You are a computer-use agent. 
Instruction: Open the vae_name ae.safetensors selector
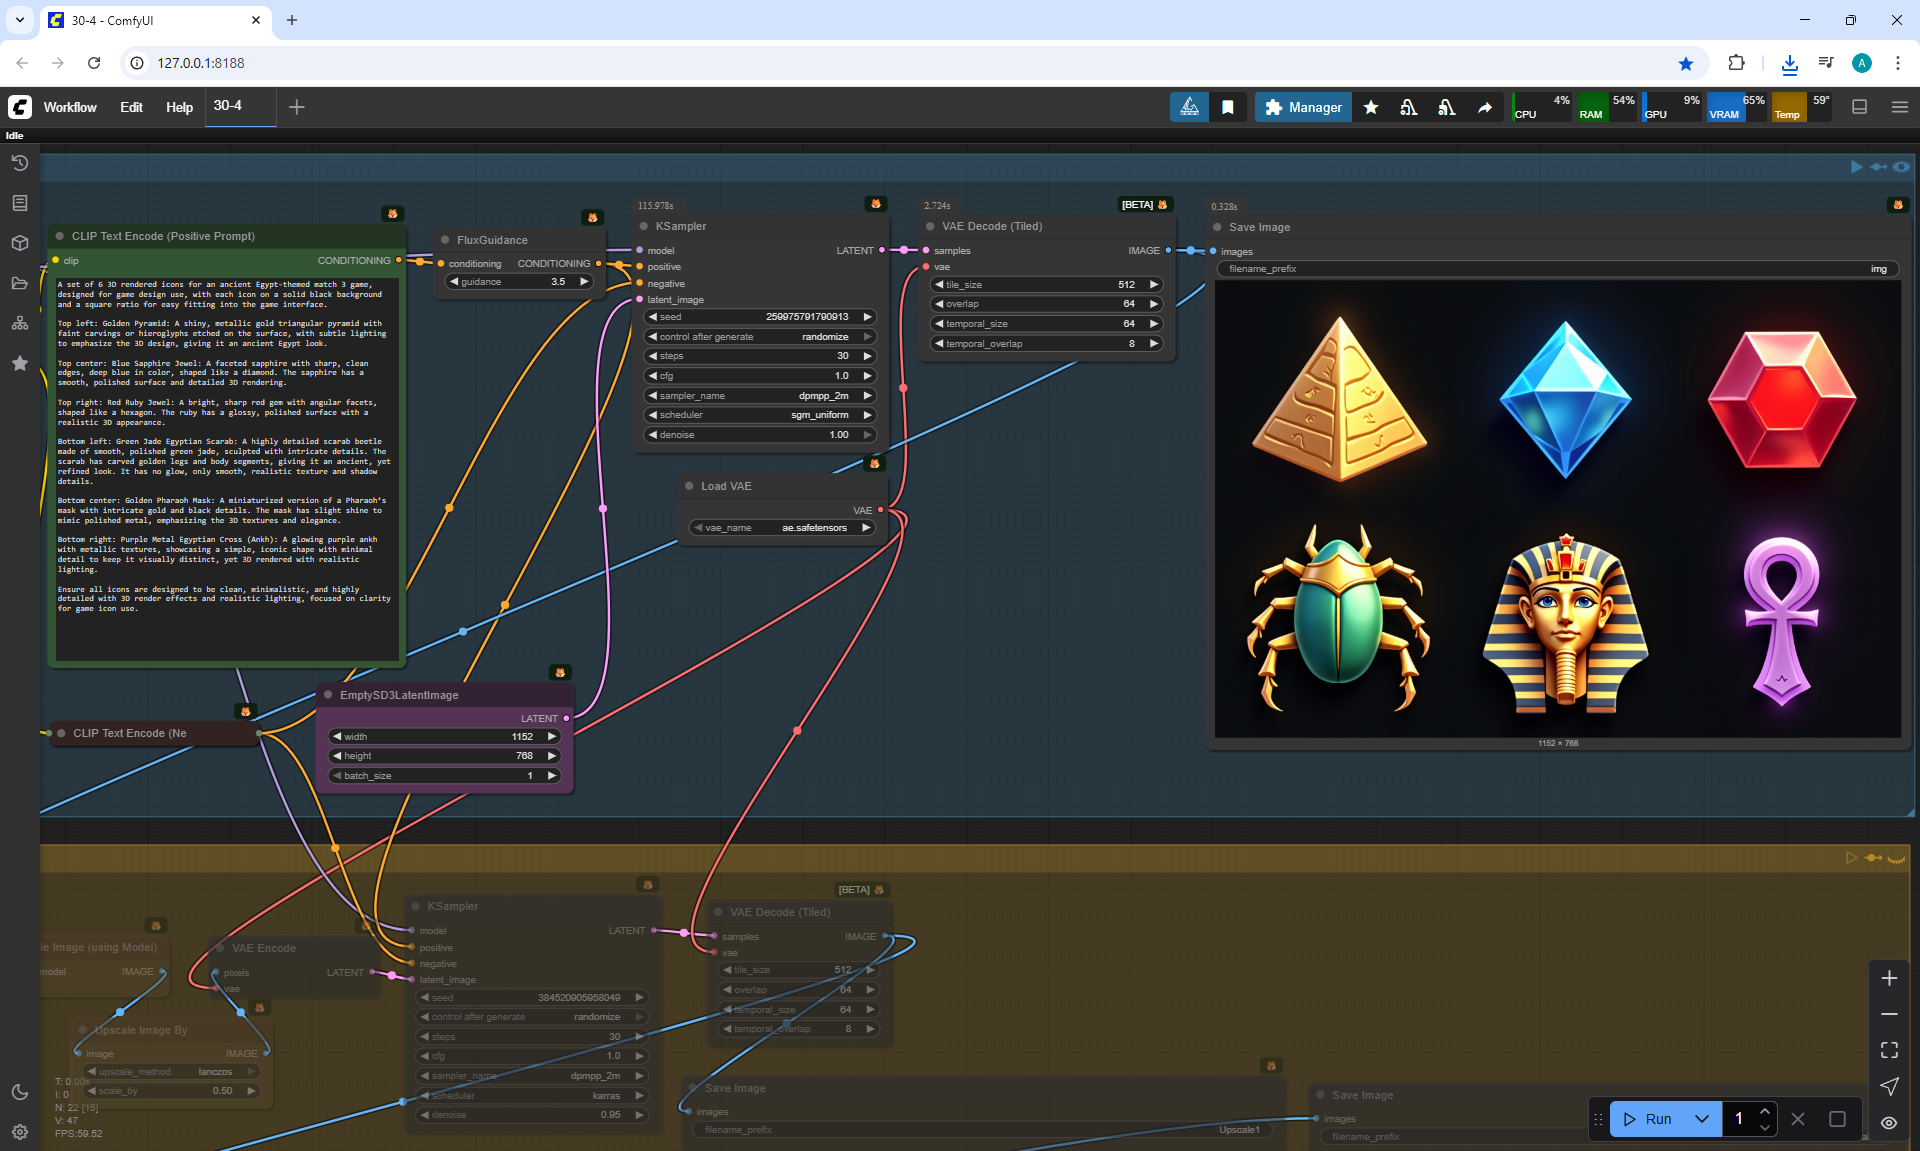tap(782, 528)
